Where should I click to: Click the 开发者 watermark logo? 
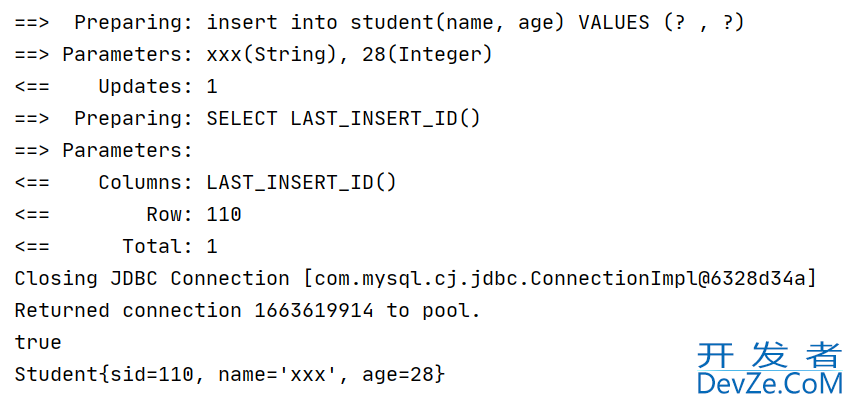click(x=770, y=355)
